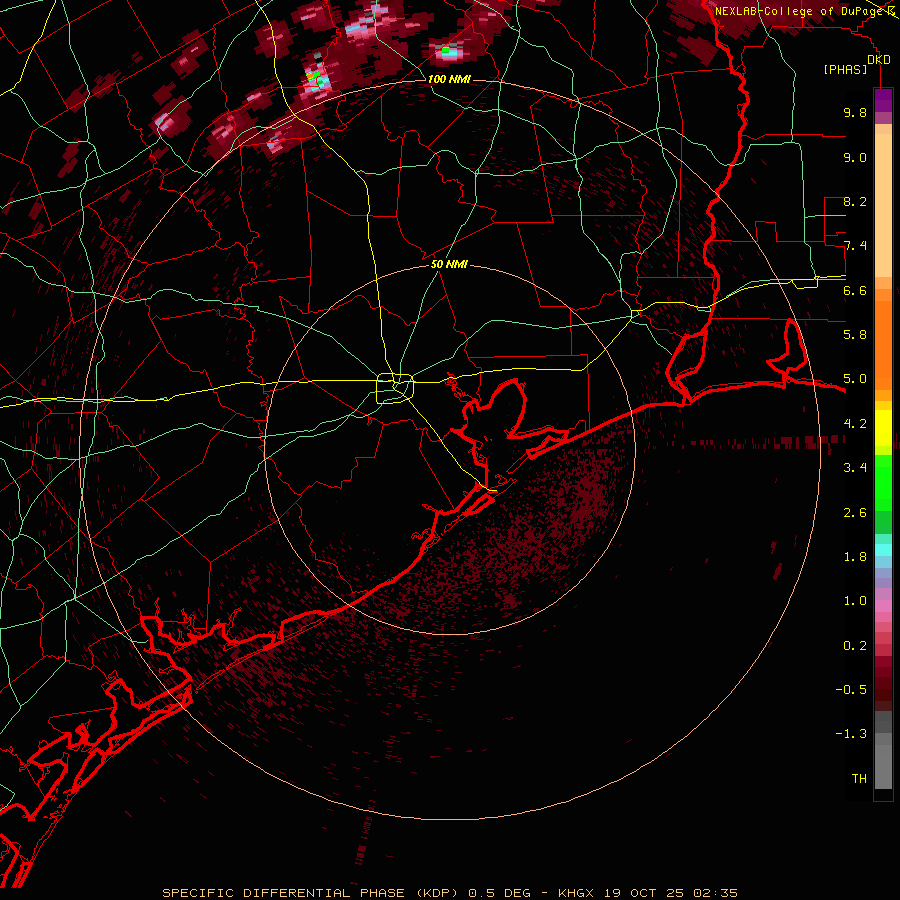This screenshot has height=900, width=900.
Task: Click the yellow Houston beltway loop on map
Action: (395, 389)
